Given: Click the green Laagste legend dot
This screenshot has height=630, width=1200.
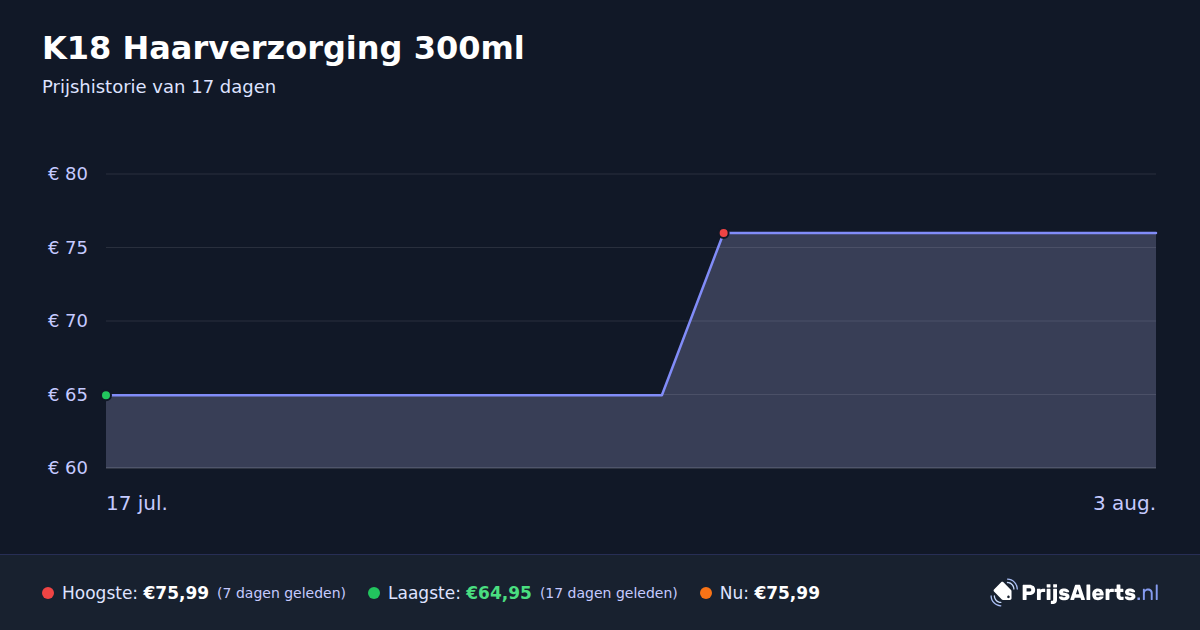Looking at the screenshot, I should click(x=374, y=593).
